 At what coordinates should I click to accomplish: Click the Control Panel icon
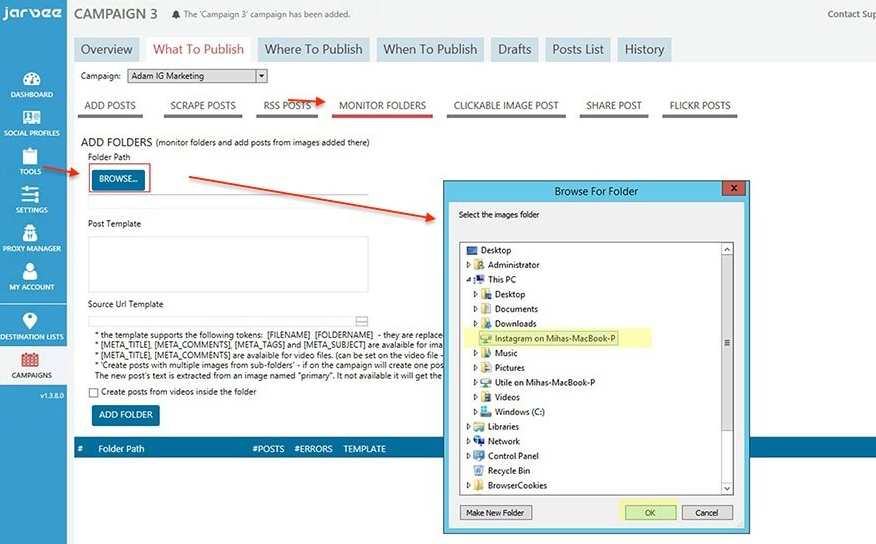pos(479,456)
